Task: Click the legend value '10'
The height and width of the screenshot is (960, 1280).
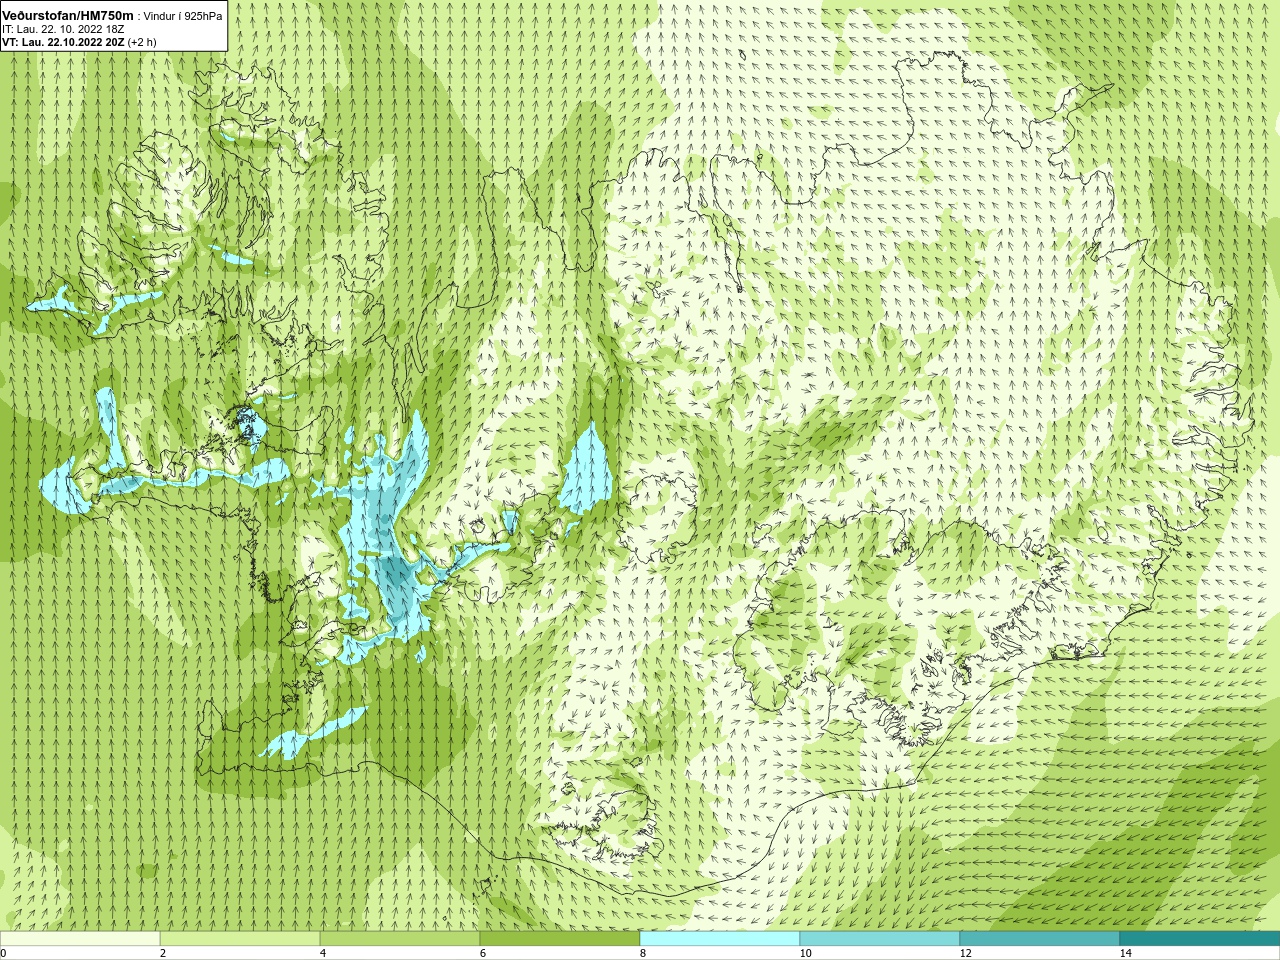Action: coord(805,953)
